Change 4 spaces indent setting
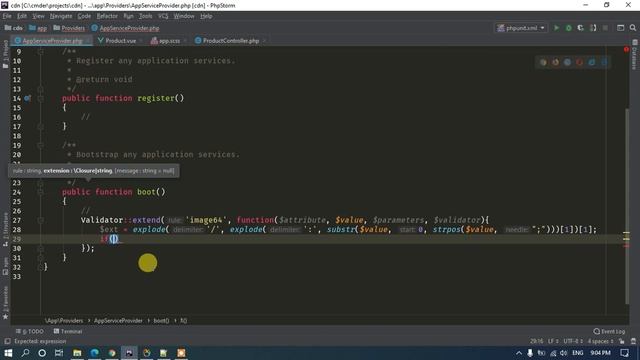The image size is (640, 360). (x=600, y=341)
